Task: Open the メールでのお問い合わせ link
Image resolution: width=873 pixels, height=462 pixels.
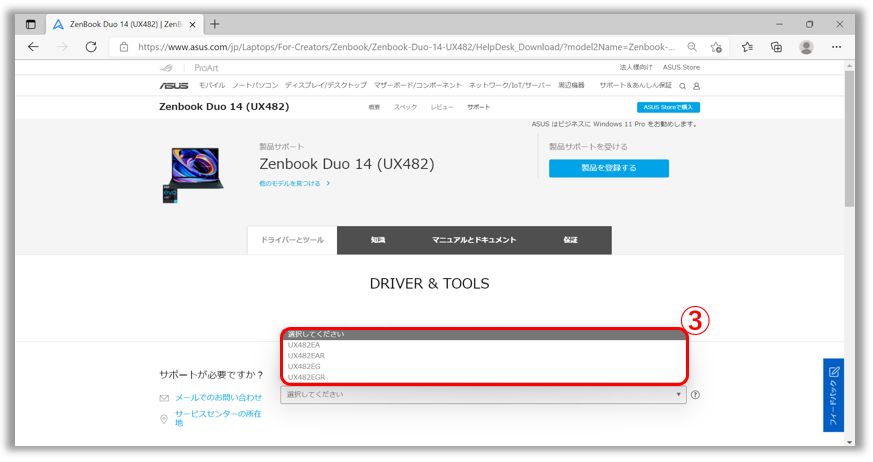Action: (x=218, y=397)
